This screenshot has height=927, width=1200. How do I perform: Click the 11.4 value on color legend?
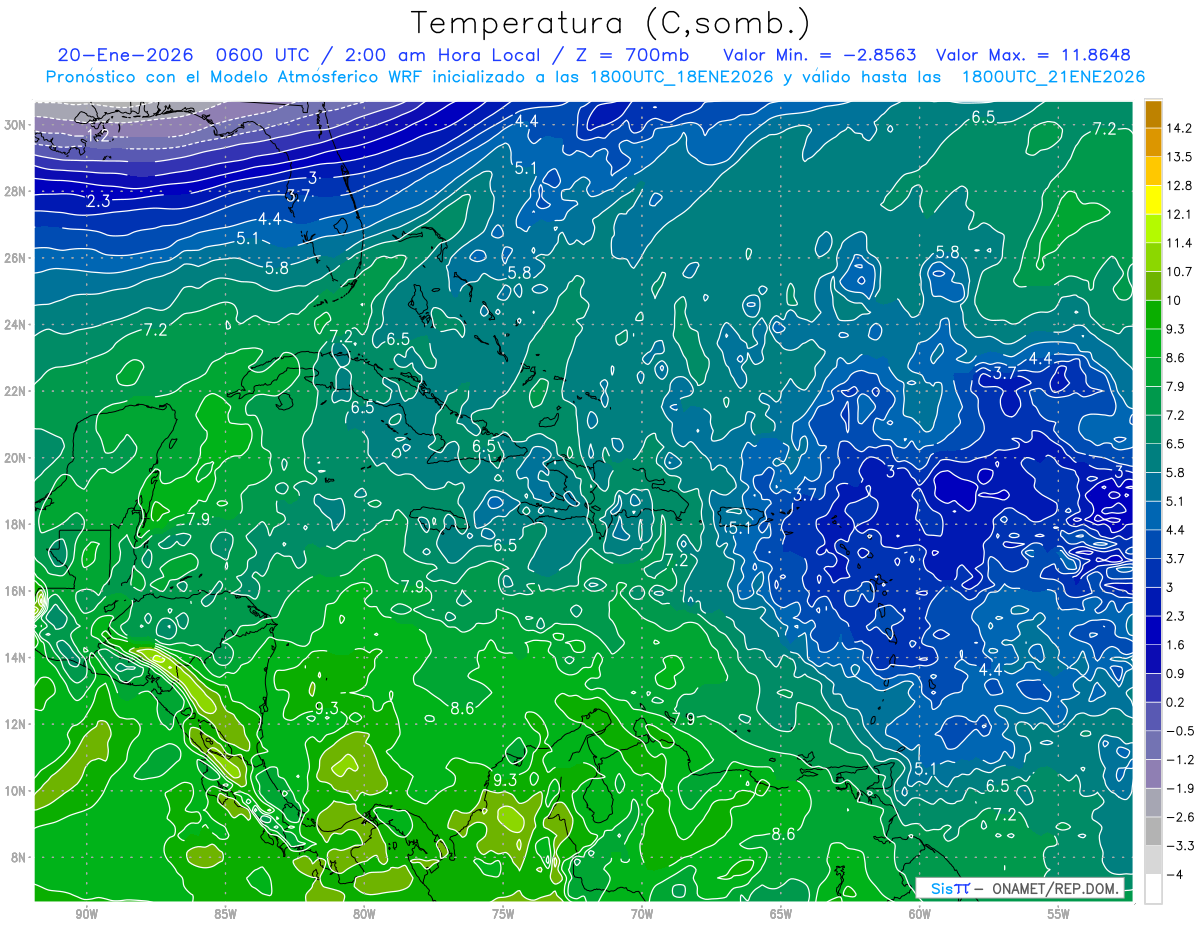[1180, 243]
